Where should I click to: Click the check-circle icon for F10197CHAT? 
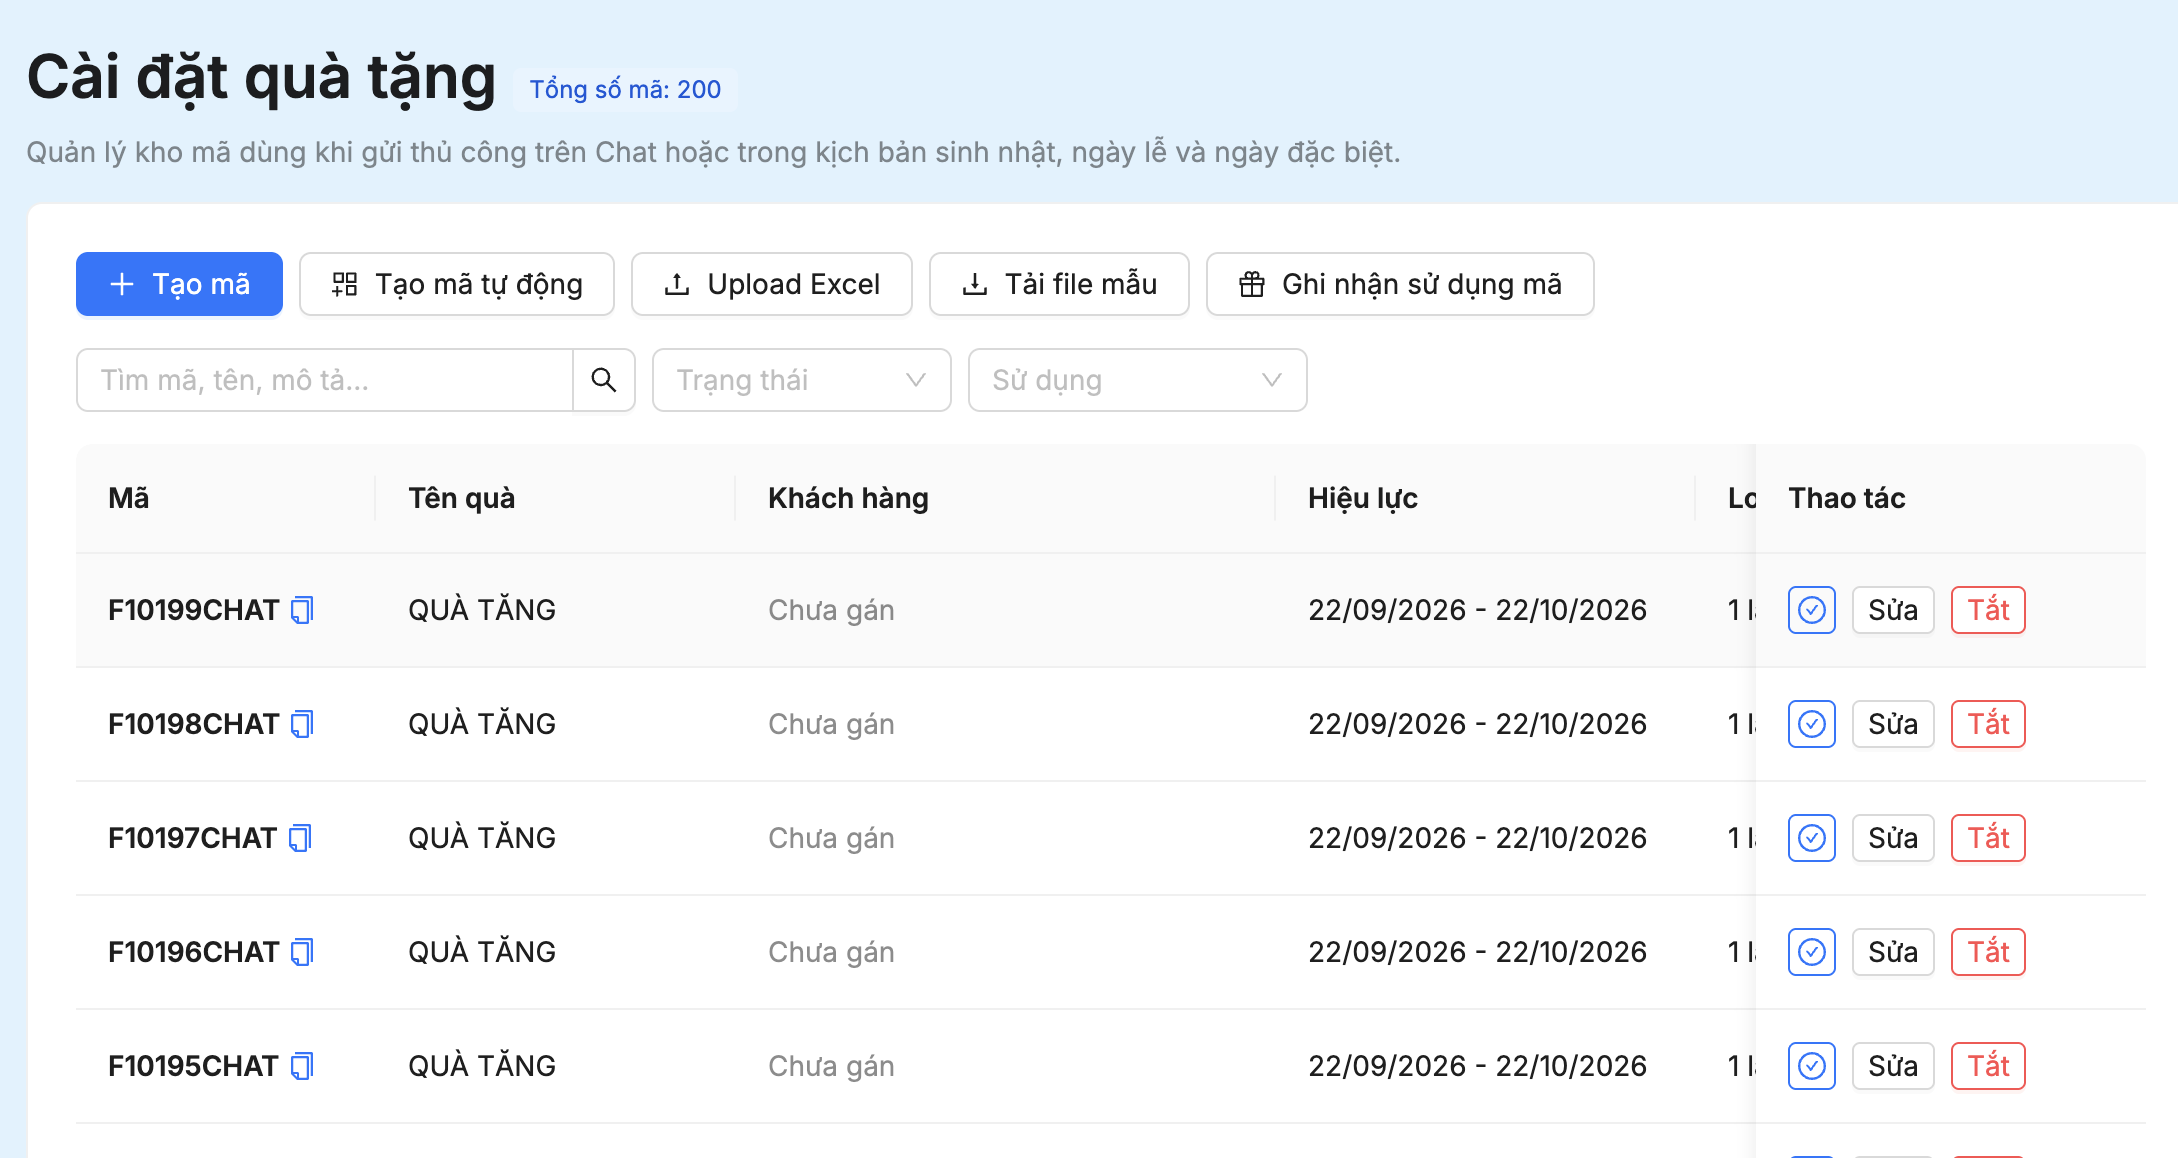(1812, 838)
